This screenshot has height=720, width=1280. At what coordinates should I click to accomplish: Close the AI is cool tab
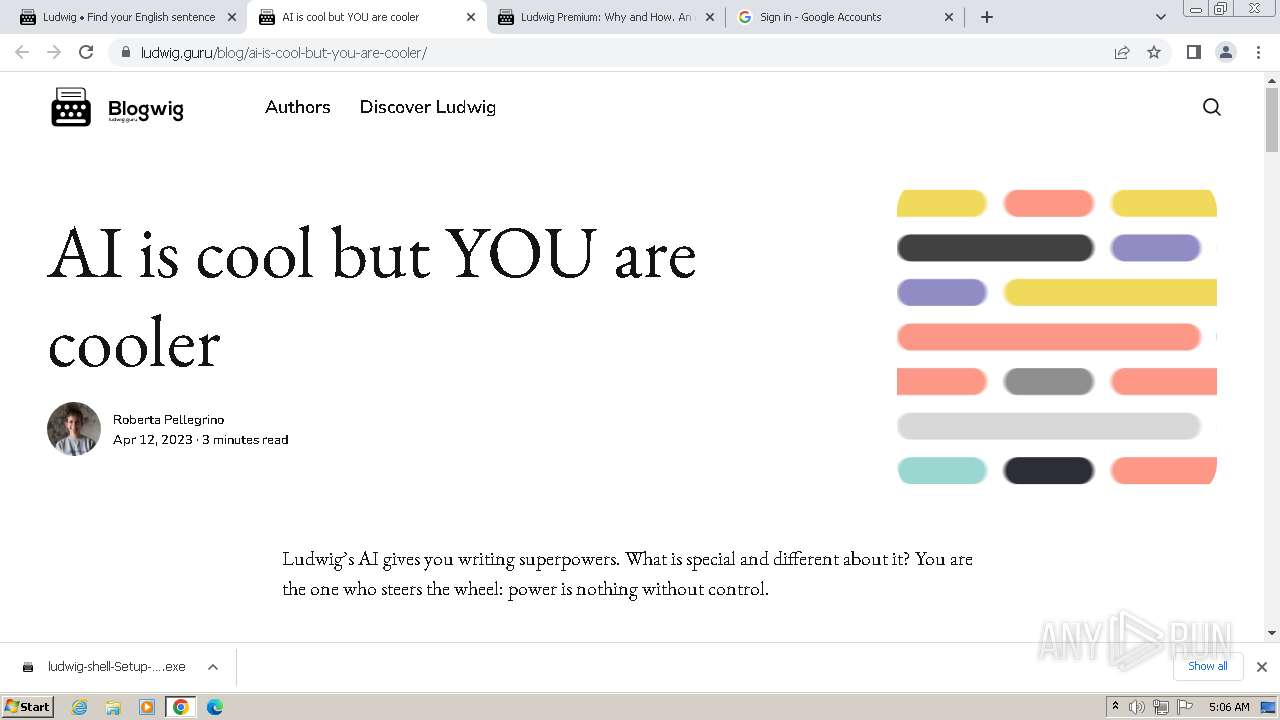(x=471, y=17)
